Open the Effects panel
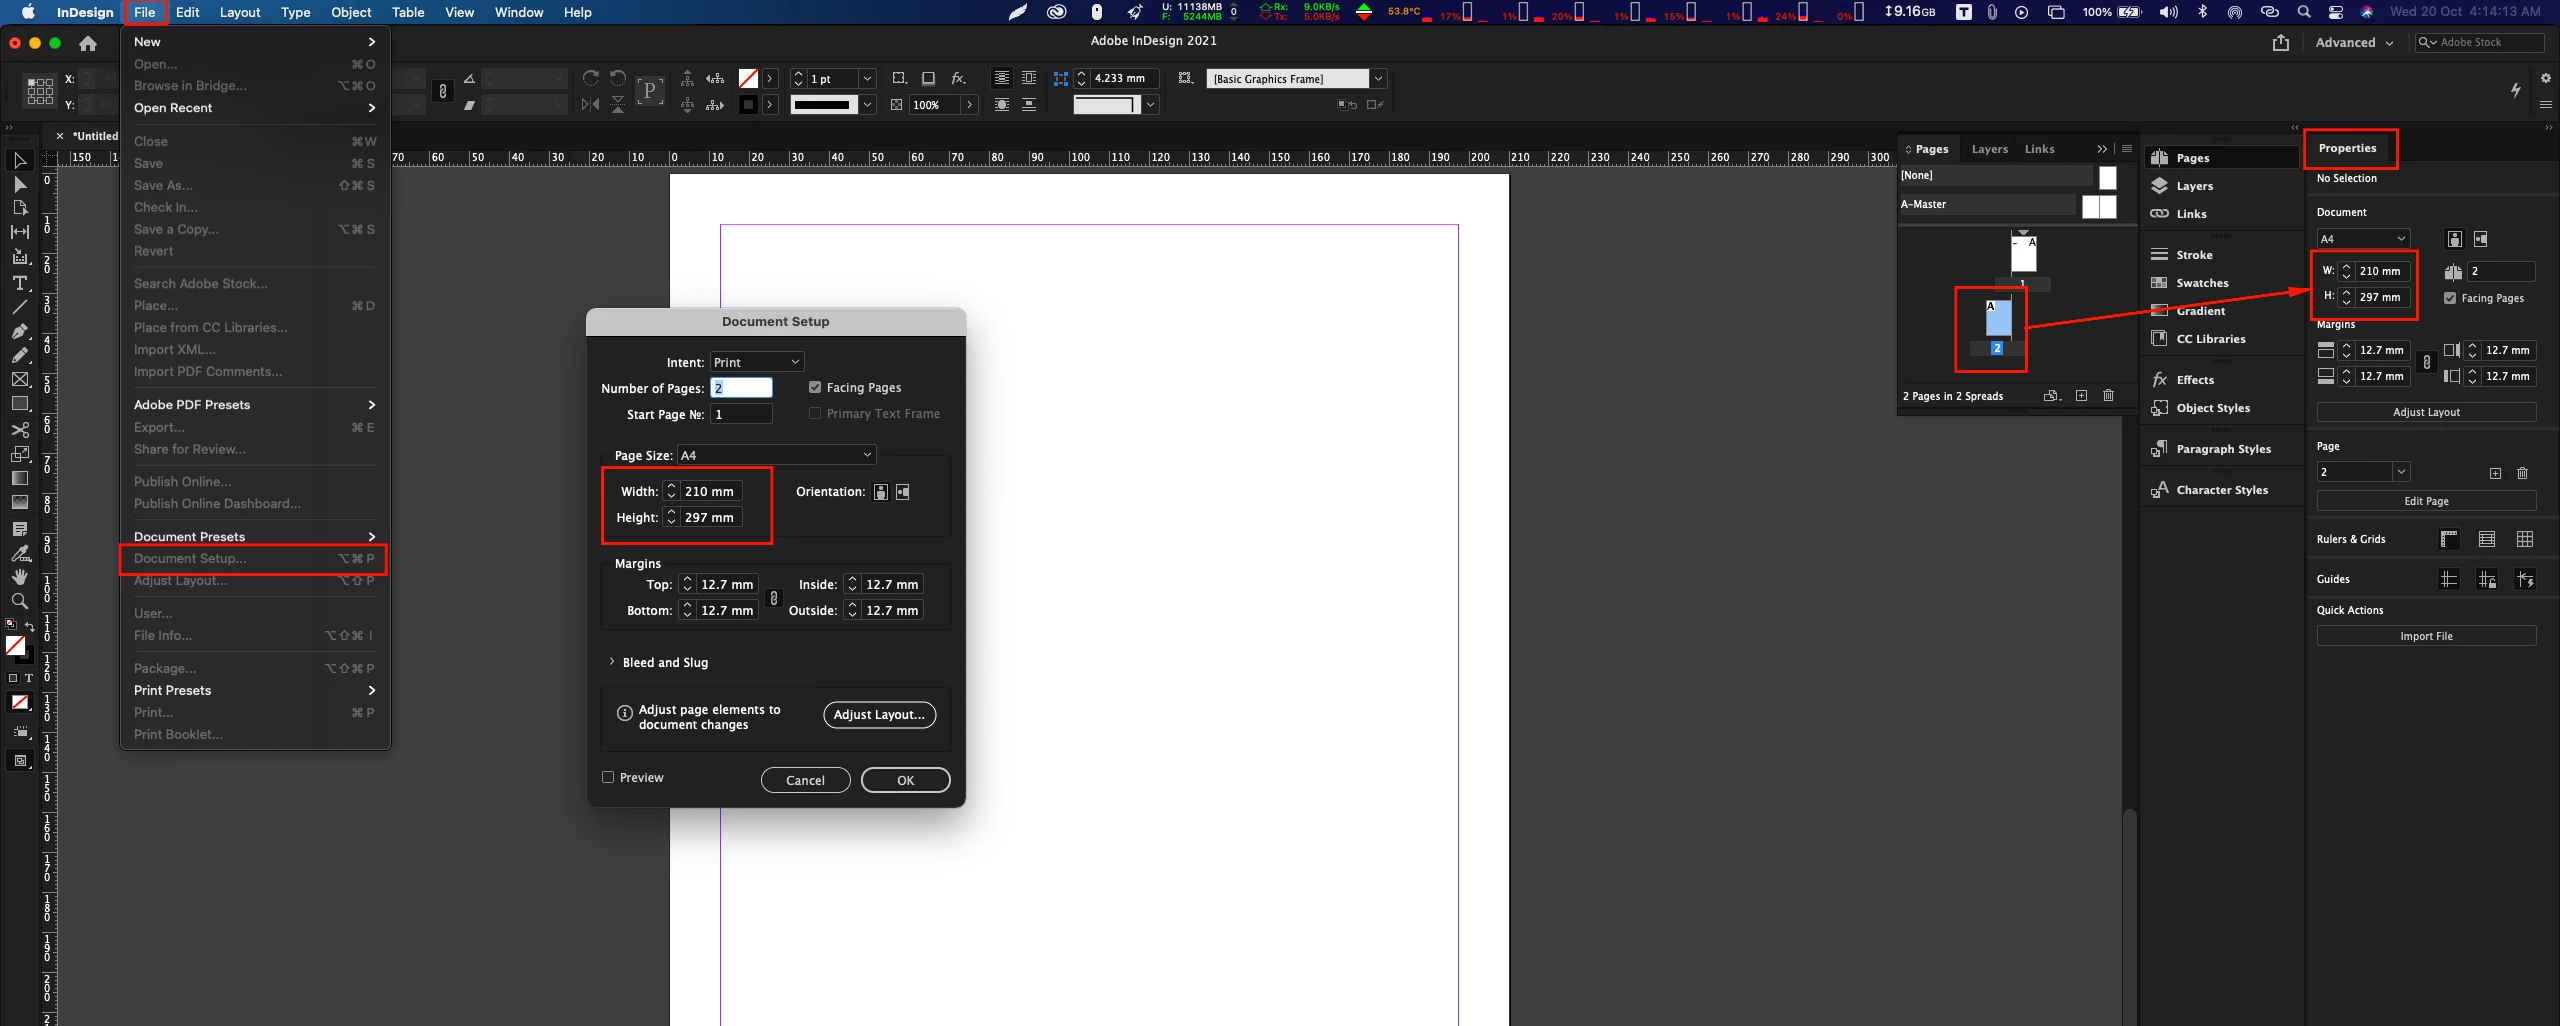 pyautogui.click(x=2195, y=380)
